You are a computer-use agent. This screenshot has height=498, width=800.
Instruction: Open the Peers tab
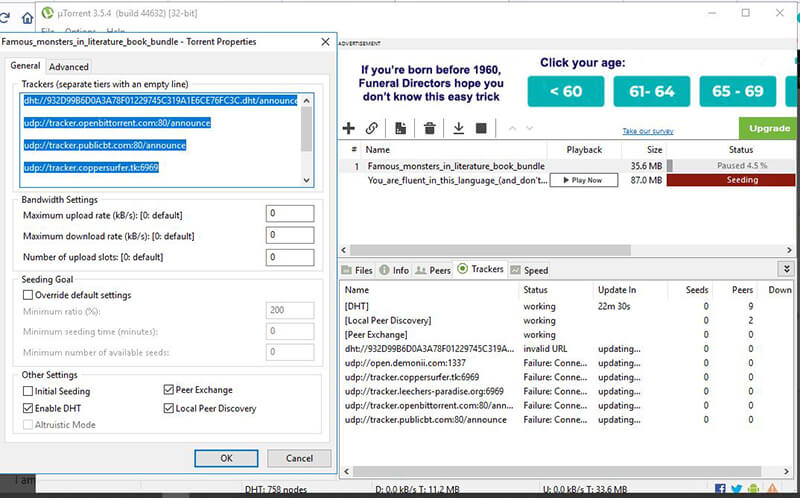(433, 270)
